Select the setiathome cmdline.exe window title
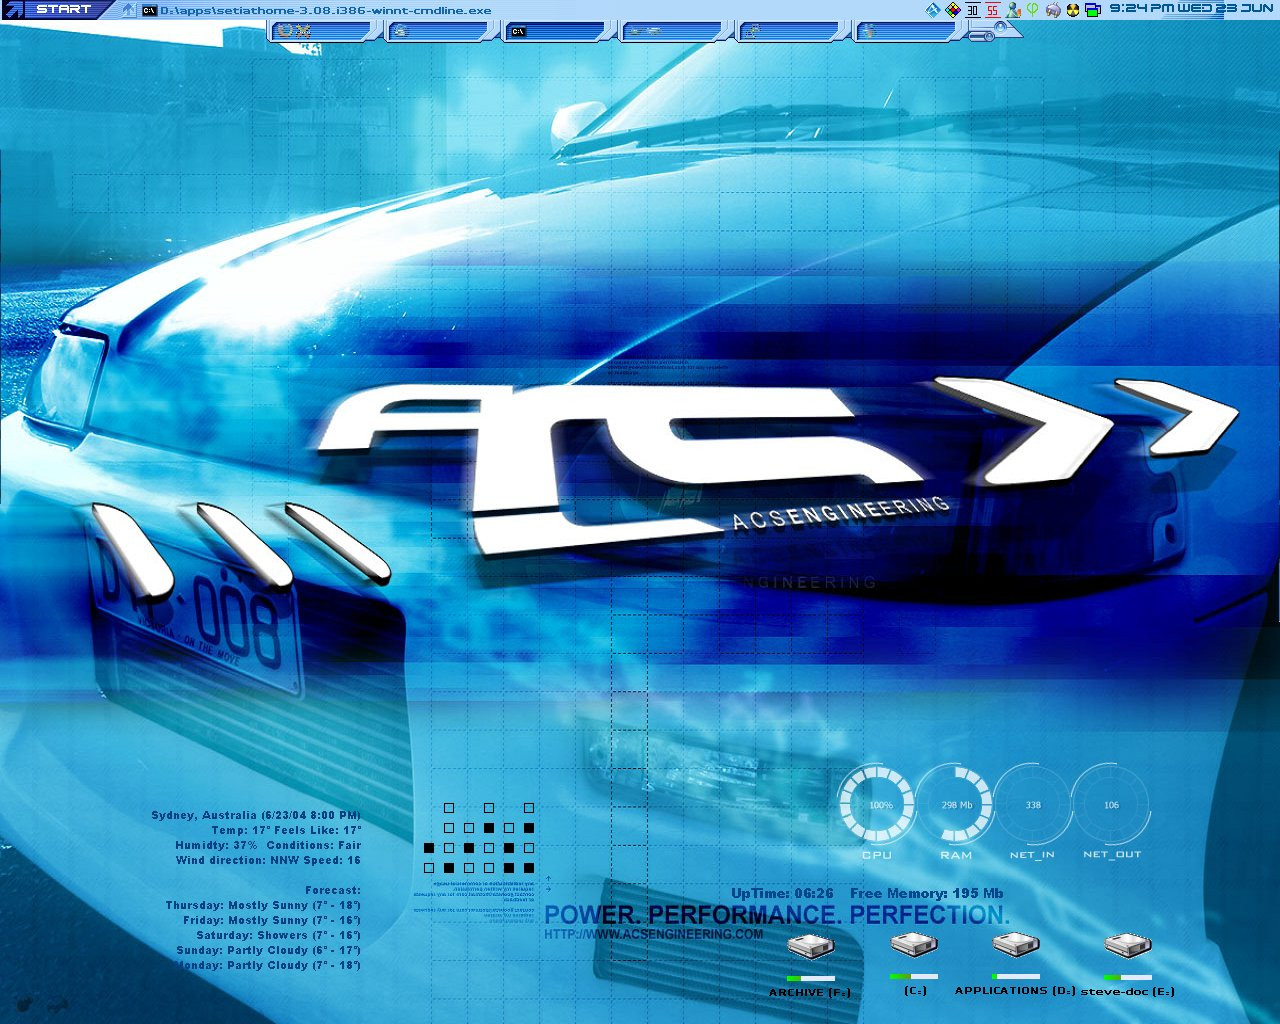The image size is (1280, 1024). pyautogui.click(x=325, y=10)
